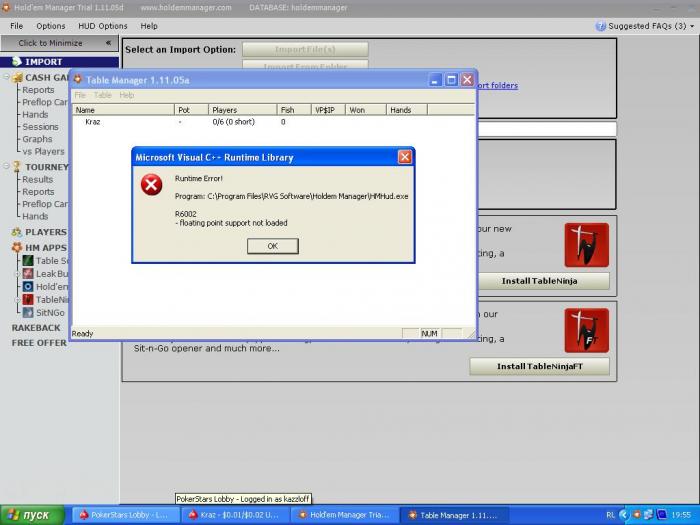Open the Windows Start (пуск) button
The width and height of the screenshot is (700, 525).
[x=33, y=515]
